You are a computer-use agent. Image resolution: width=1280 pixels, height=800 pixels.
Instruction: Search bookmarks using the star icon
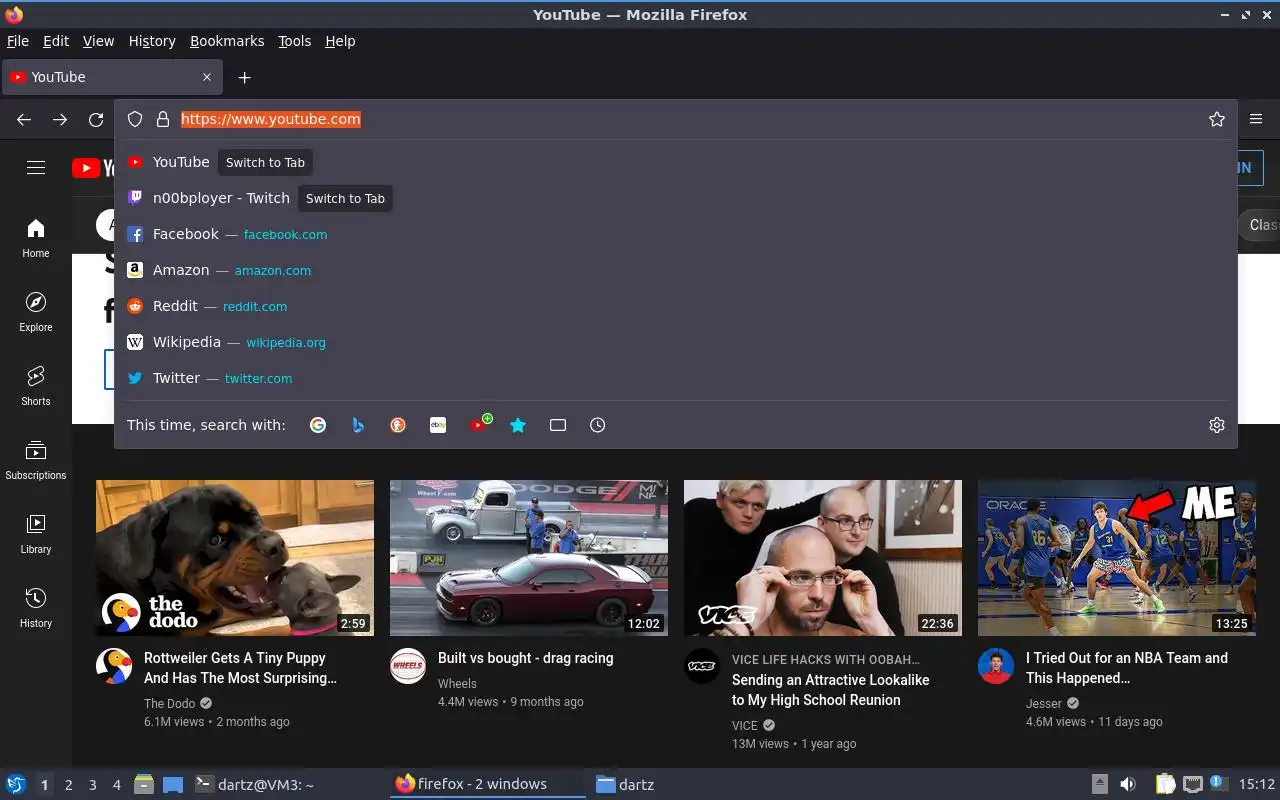[518, 425]
